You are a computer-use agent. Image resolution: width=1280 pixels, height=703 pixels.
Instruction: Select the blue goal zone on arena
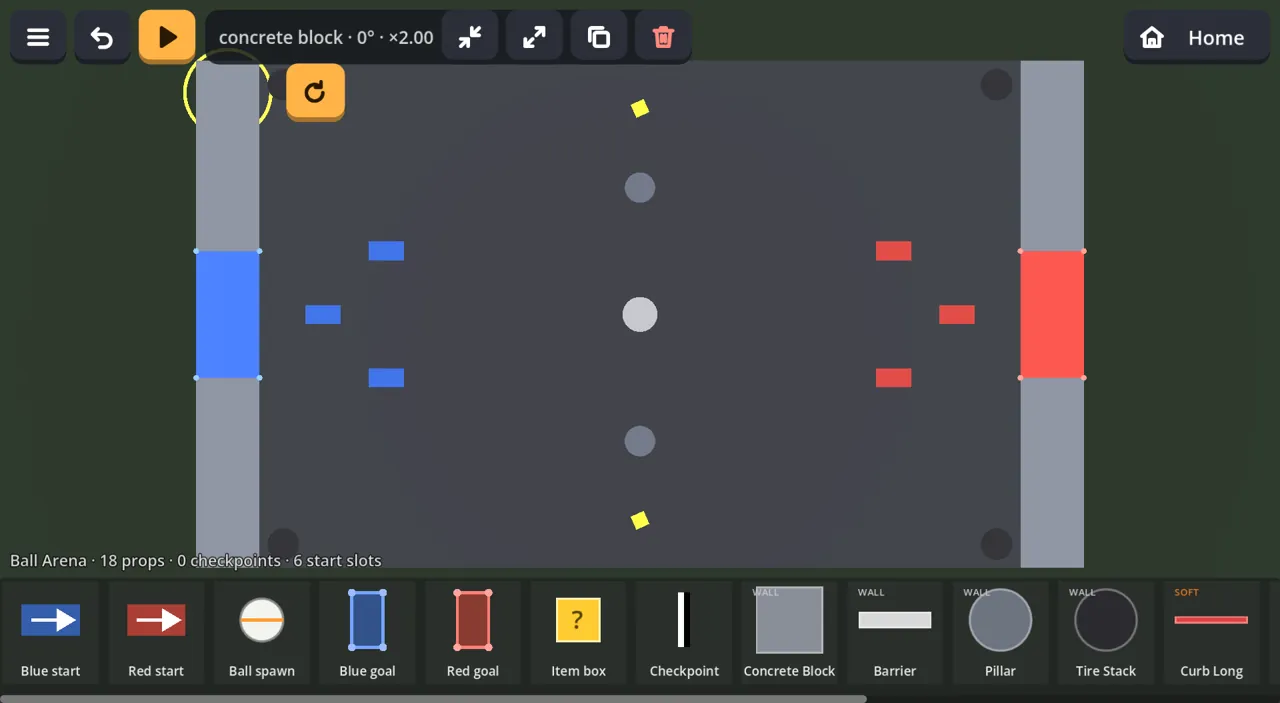(x=228, y=314)
